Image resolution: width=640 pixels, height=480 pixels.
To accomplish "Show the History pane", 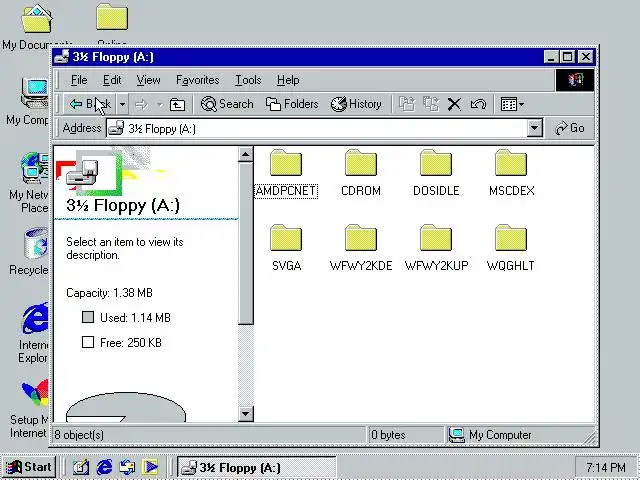I will click(x=356, y=104).
